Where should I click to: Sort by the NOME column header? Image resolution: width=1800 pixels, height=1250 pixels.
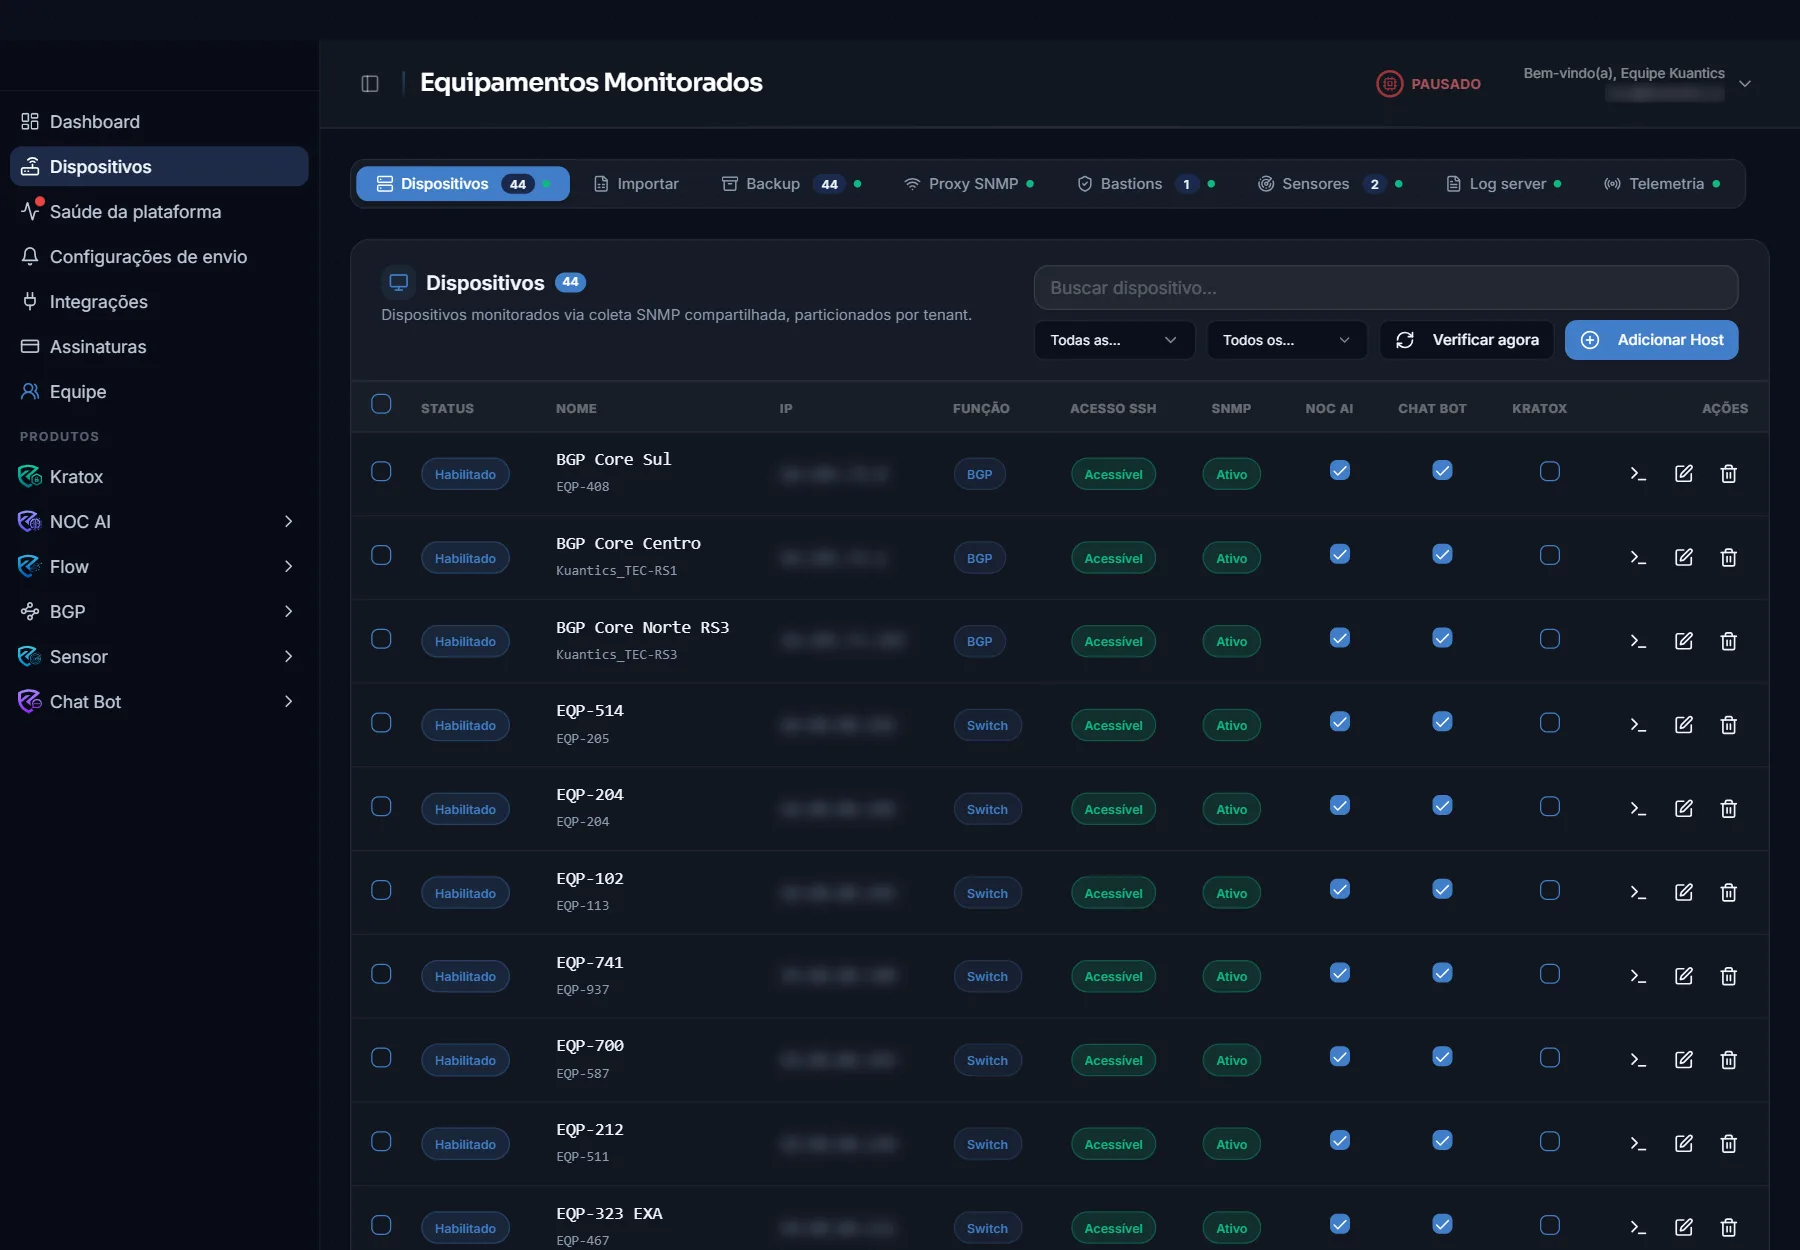576,408
